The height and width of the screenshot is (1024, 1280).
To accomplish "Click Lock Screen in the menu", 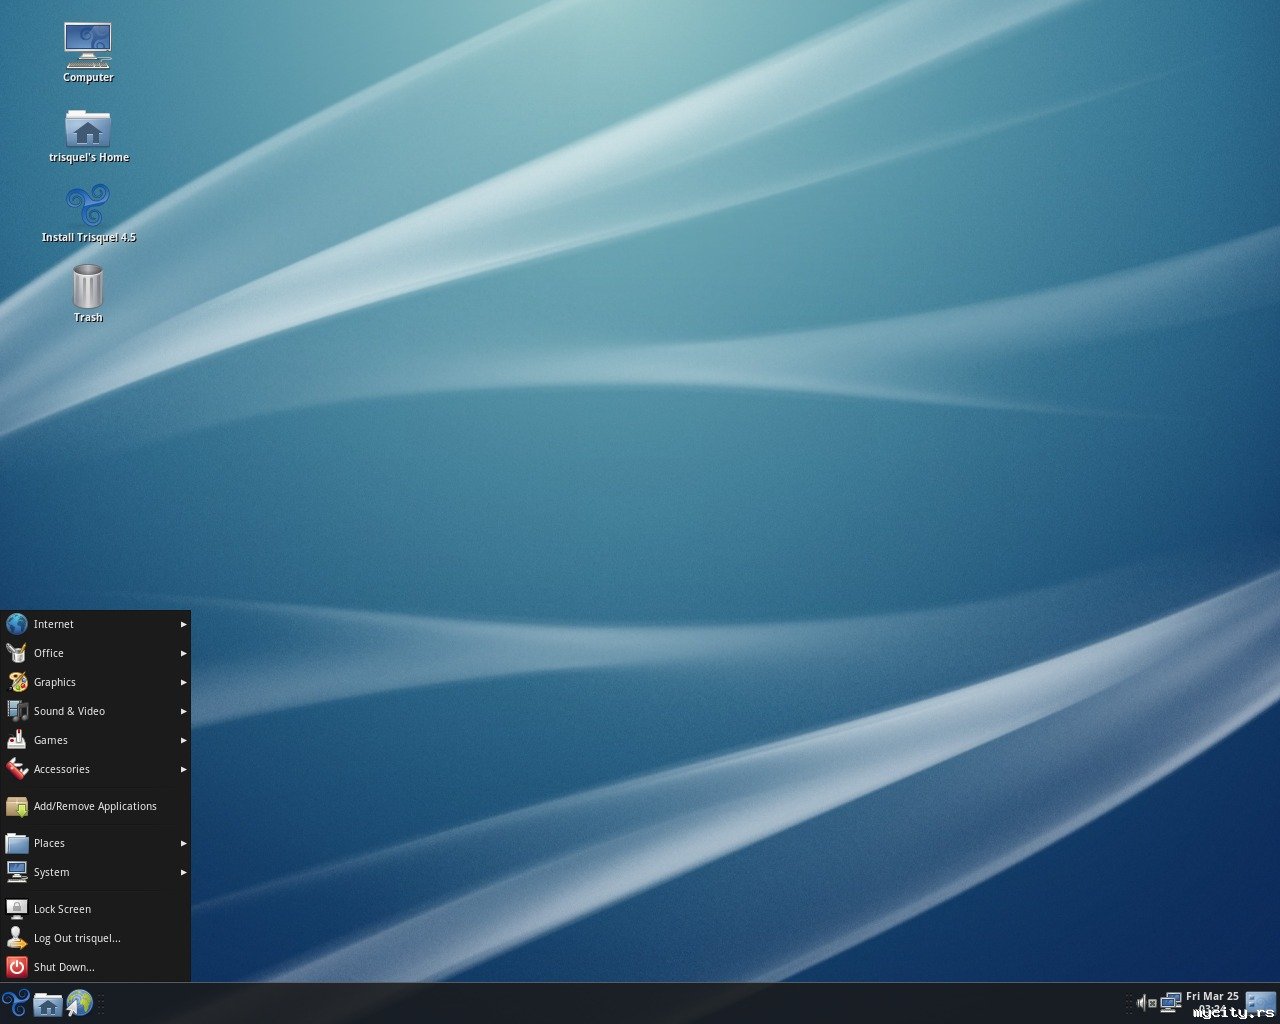I will (x=62, y=909).
